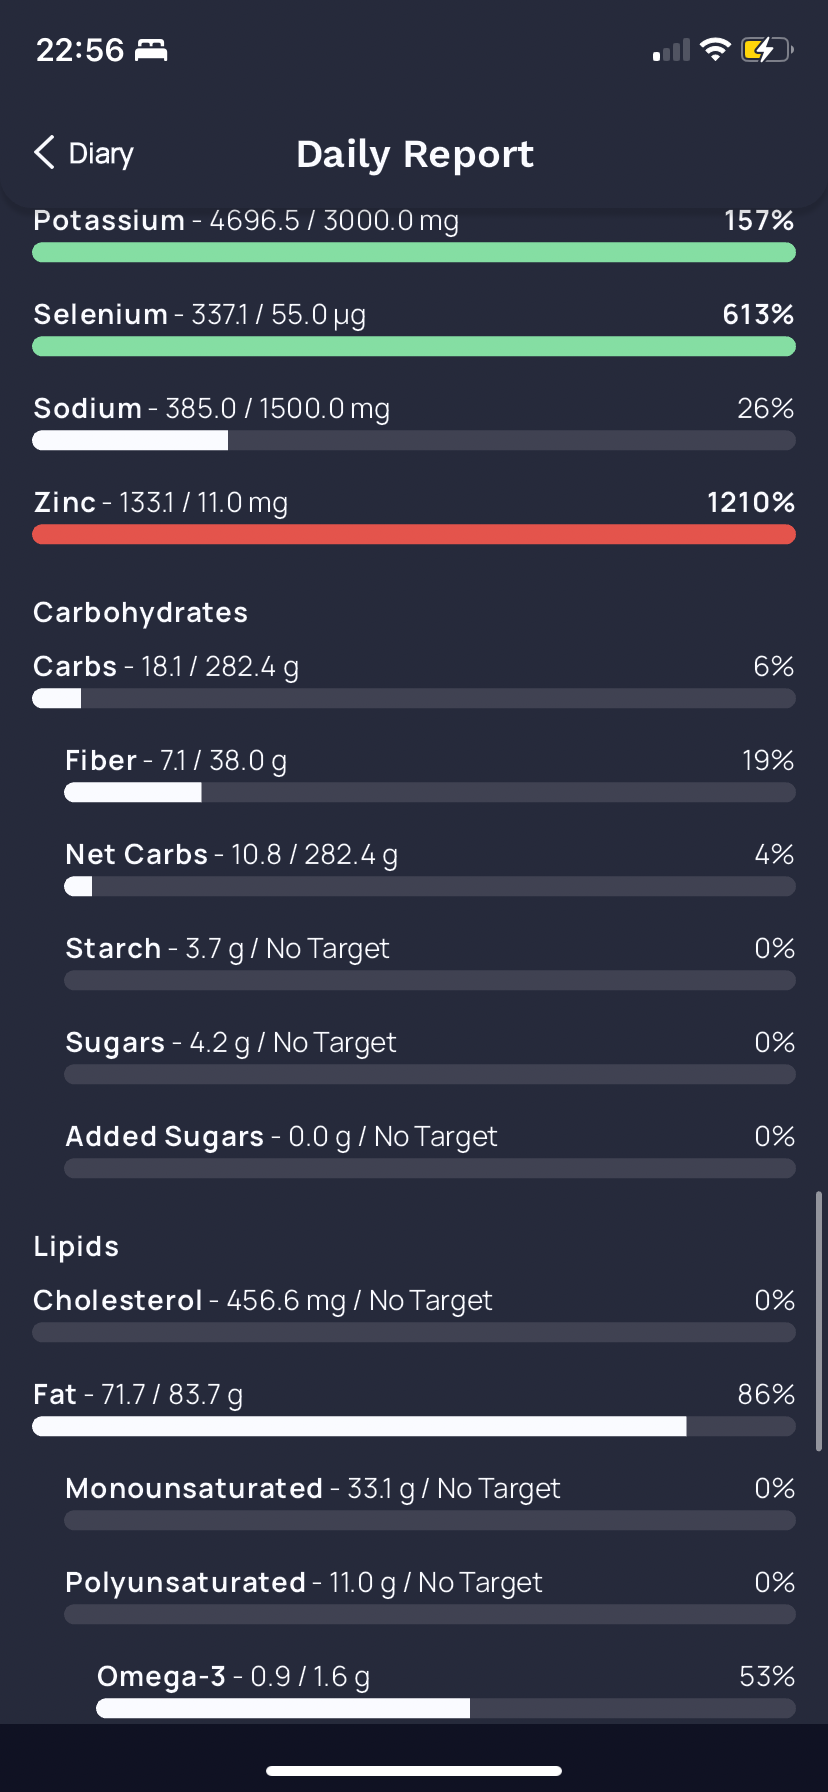Screen dimensions: 828x1792
Task: Tap the Wi-Fi status icon
Action: tap(715, 49)
